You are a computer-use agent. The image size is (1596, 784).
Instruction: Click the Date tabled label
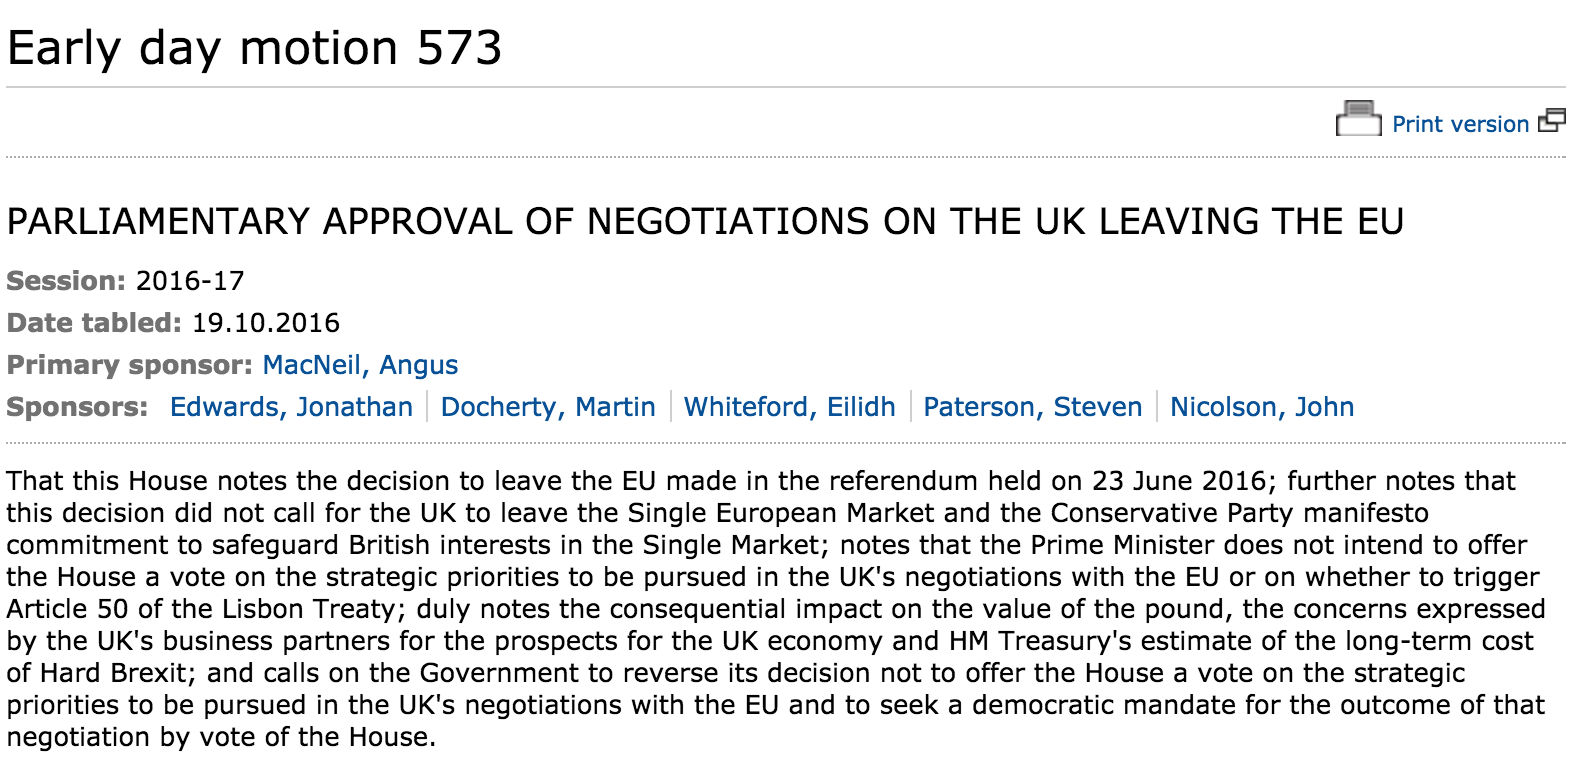tap(94, 323)
